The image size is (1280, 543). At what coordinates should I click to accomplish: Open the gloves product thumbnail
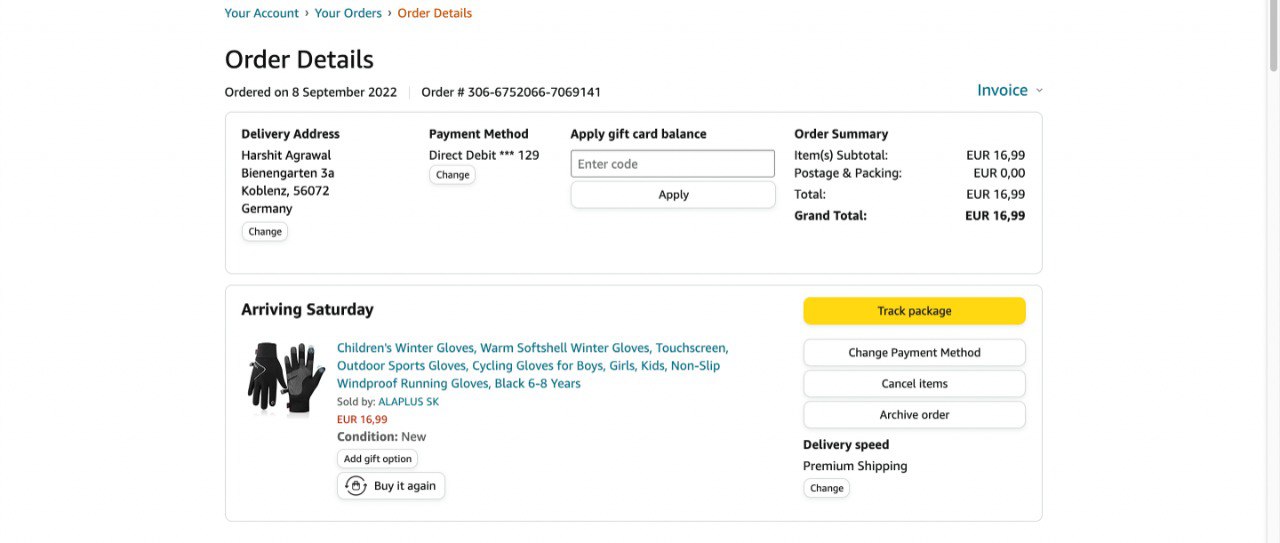click(x=286, y=377)
